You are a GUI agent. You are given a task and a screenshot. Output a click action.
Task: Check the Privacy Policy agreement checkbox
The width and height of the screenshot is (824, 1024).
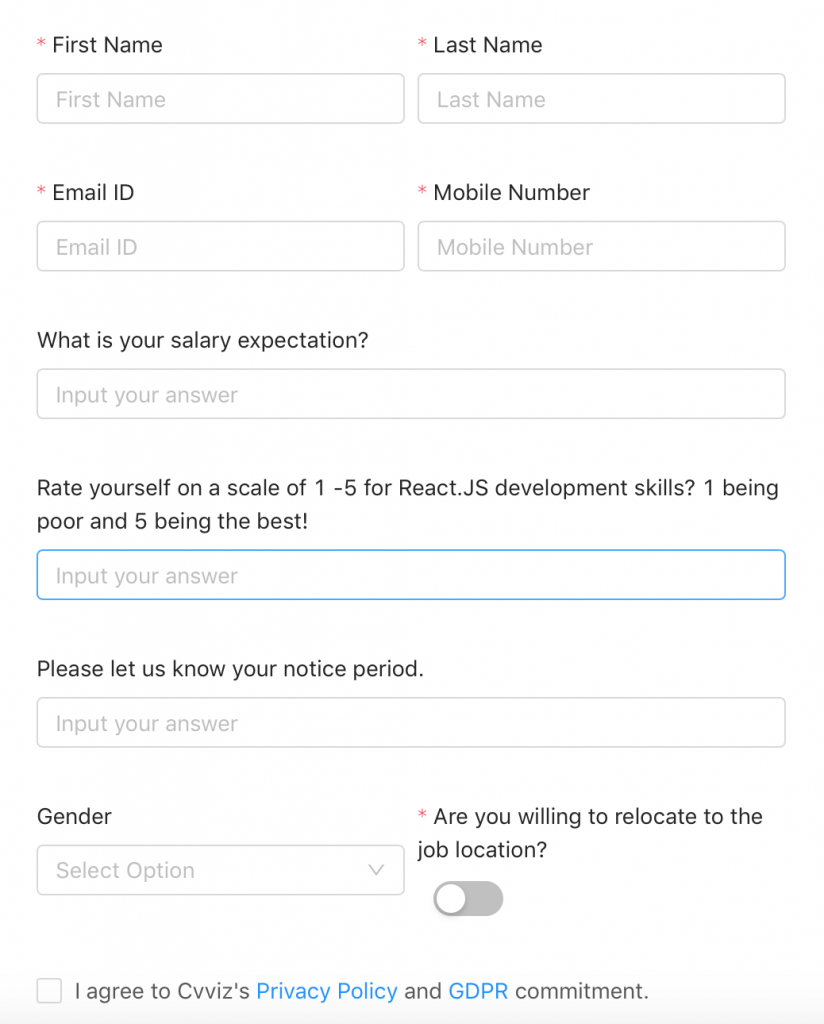(49, 991)
